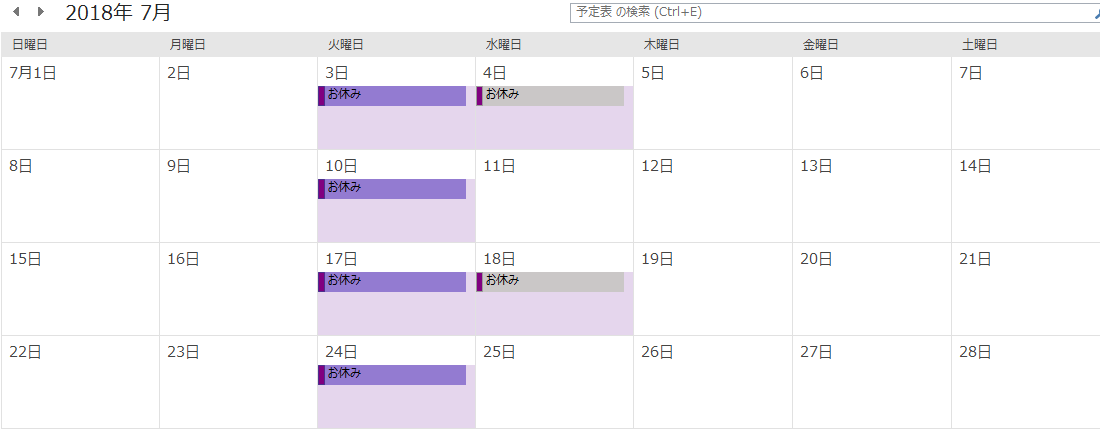Select the 20日 day cell

(x=872, y=290)
